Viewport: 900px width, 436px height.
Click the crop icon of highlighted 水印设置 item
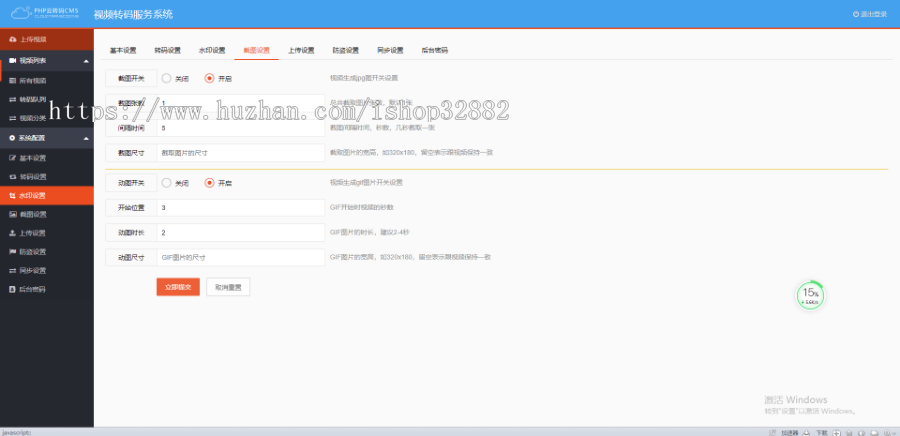(13, 196)
